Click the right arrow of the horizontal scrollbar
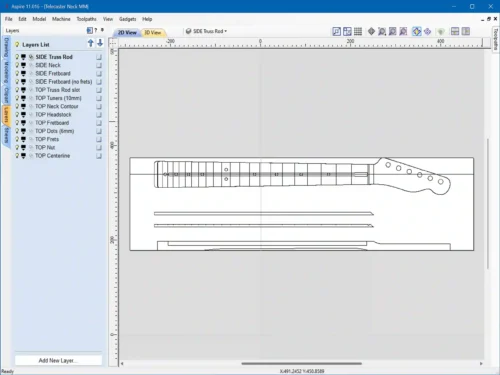Viewport: 500px width, 375px height. coord(481,363)
